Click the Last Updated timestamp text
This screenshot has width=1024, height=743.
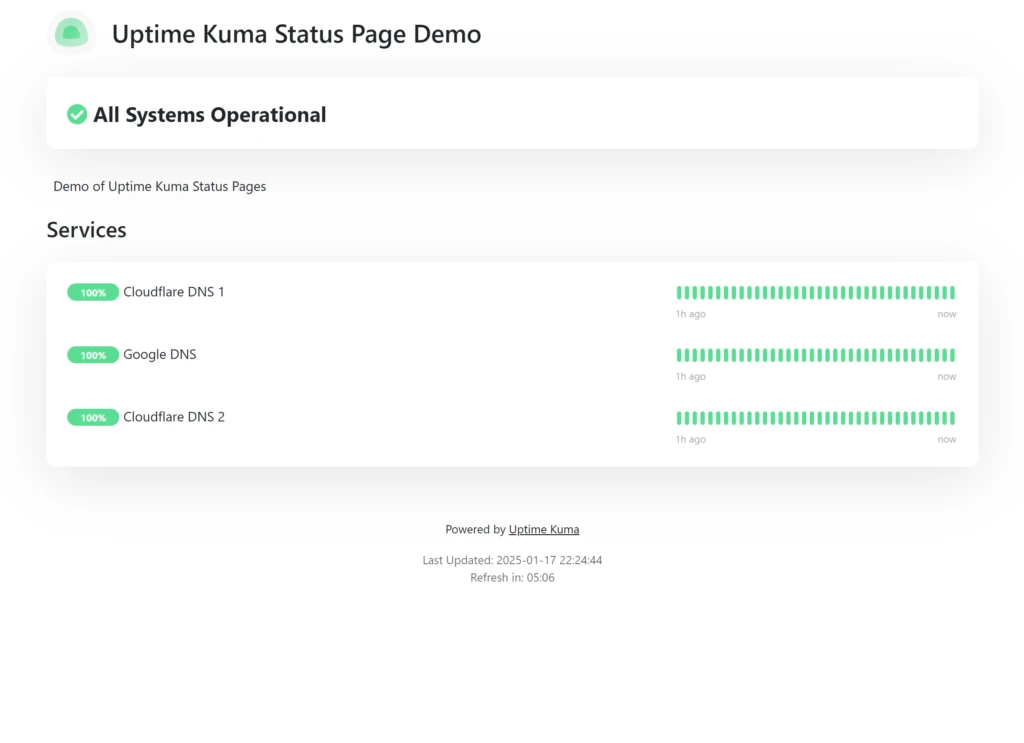tap(512, 560)
